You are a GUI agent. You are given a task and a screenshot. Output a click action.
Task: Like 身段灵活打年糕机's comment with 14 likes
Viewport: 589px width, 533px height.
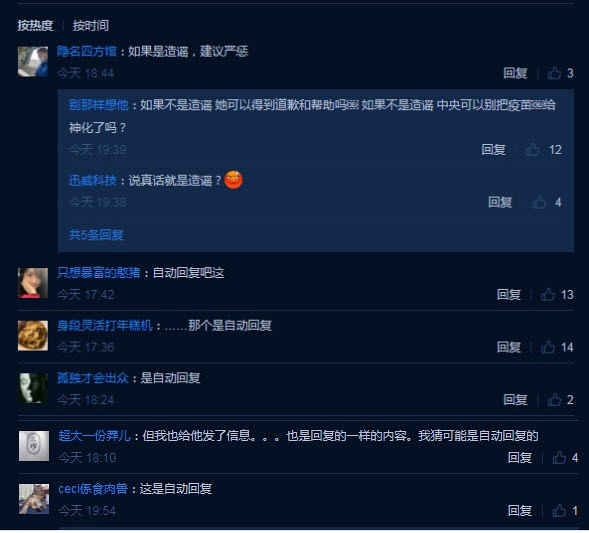(548, 347)
